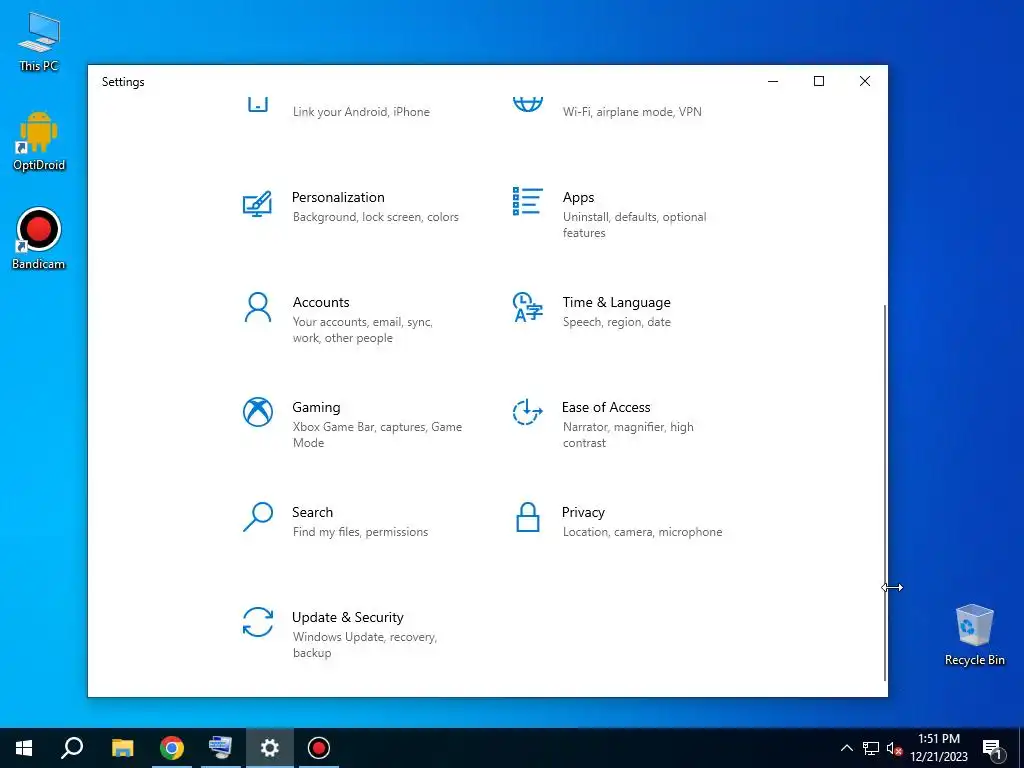Open the Recycle Bin icon
The width and height of the screenshot is (1024, 768).
point(974,635)
